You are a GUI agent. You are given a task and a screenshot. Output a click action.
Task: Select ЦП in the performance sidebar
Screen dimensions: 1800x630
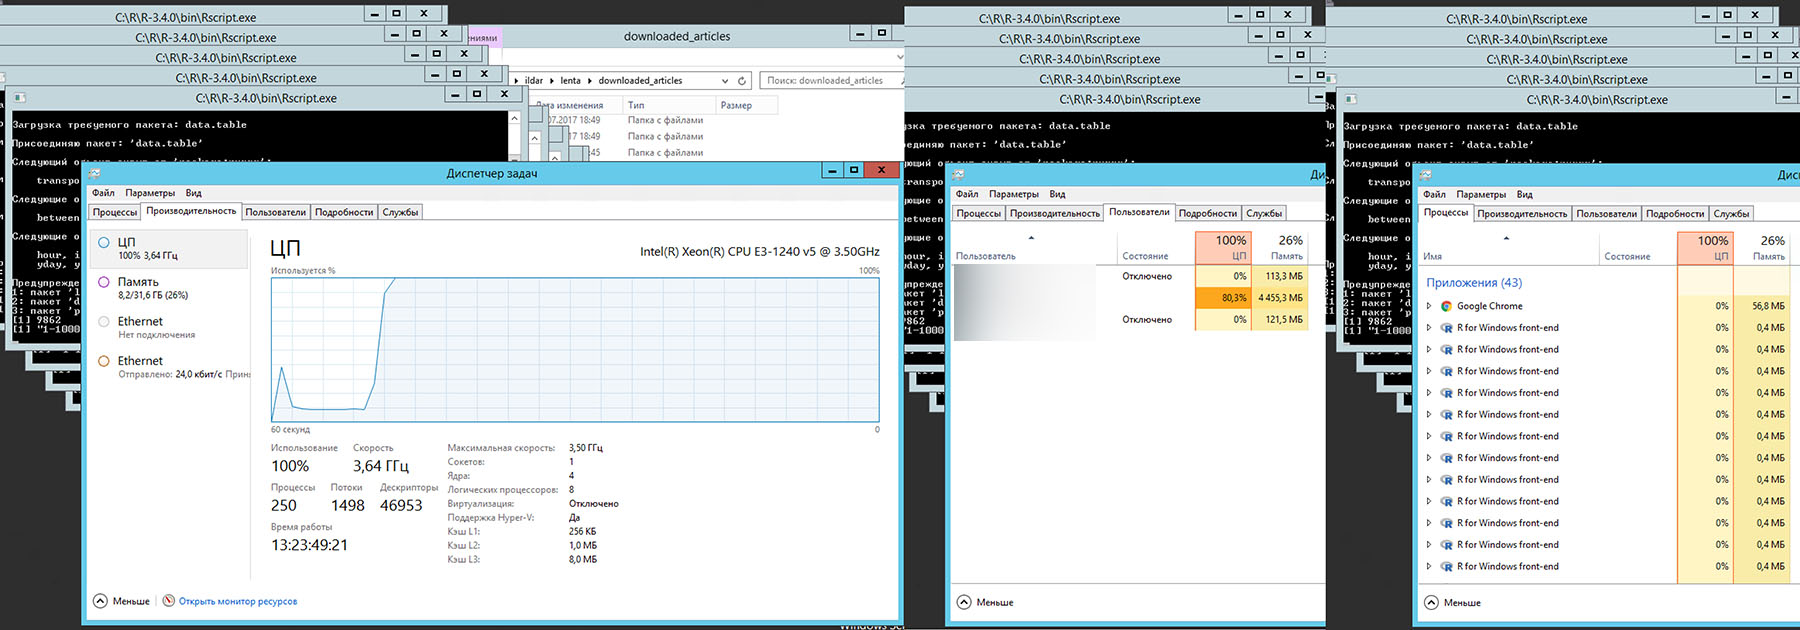168,249
